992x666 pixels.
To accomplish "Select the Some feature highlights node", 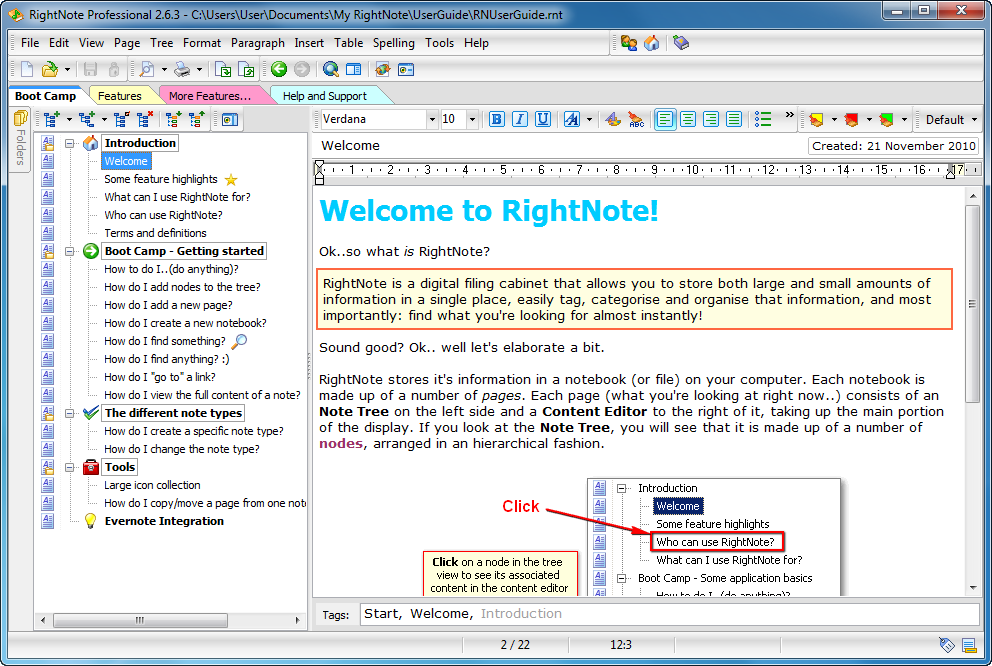I will point(161,180).
